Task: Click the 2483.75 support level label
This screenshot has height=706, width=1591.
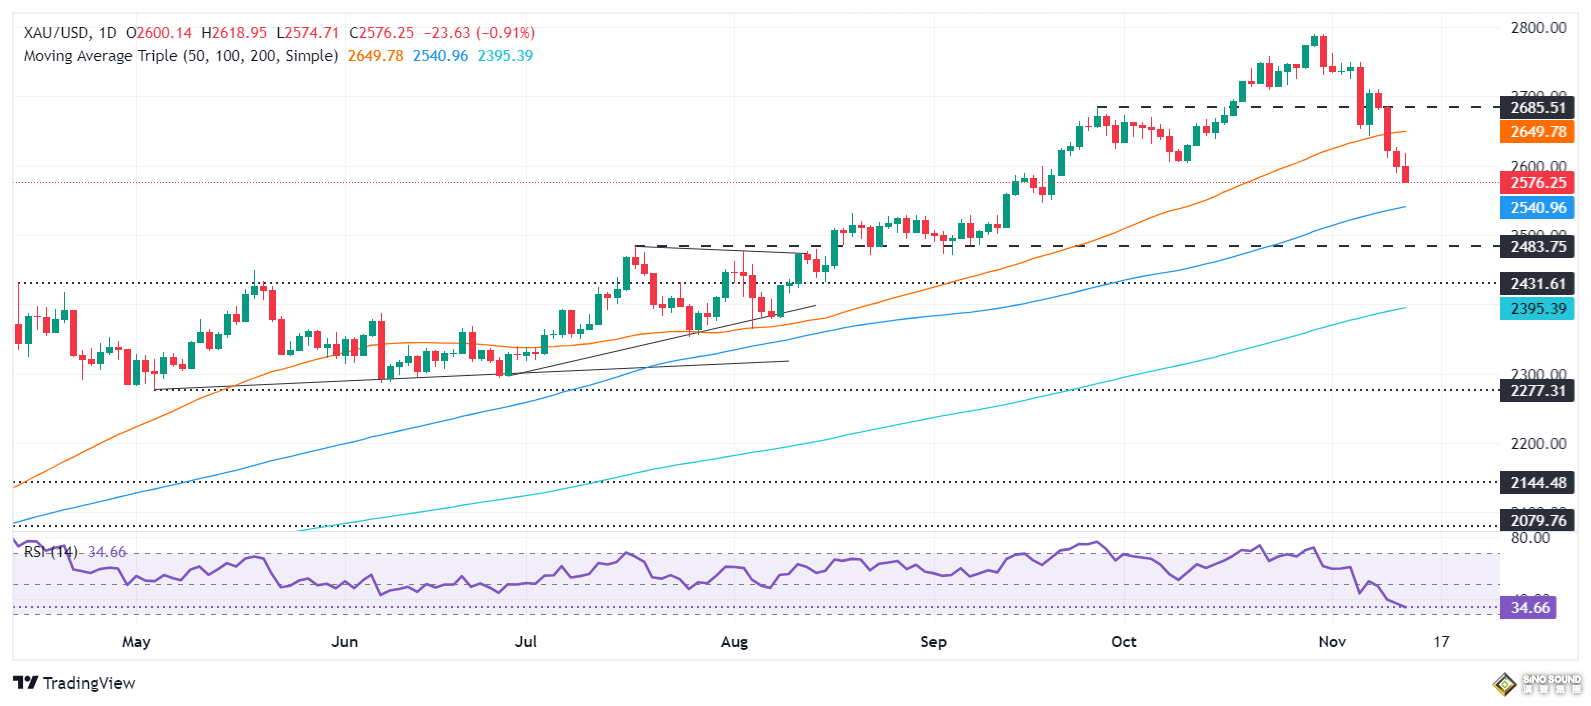Action: click(x=1537, y=247)
